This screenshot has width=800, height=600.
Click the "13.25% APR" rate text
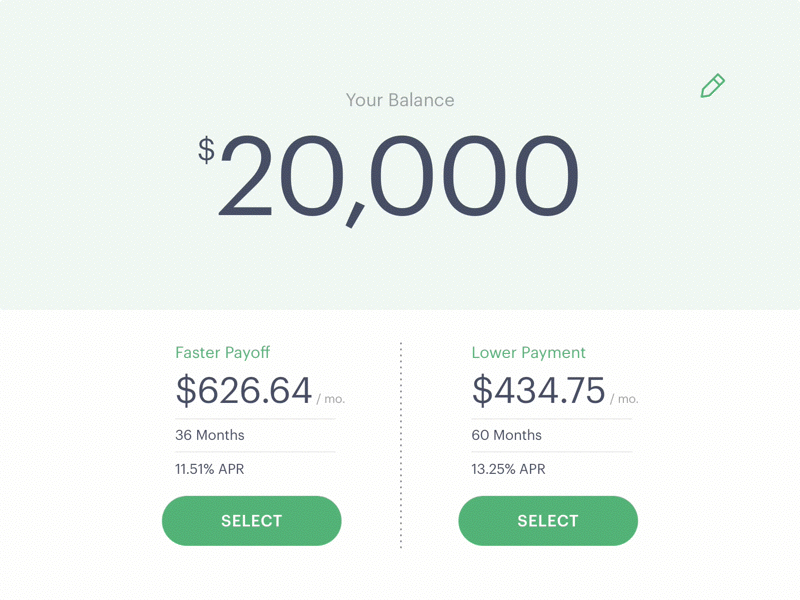[509, 469]
